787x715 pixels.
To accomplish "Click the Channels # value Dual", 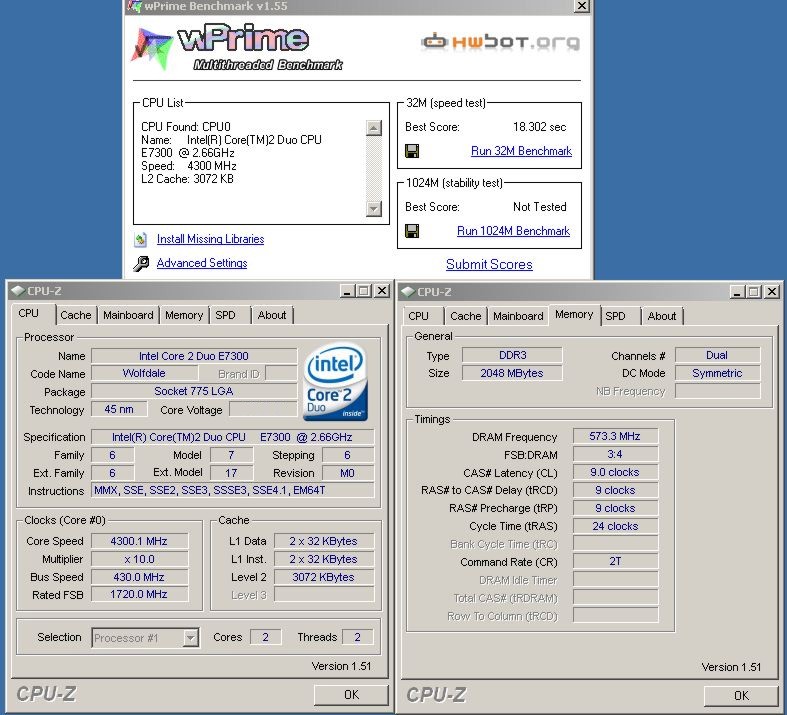I will pyautogui.click(x=717, y=355).
